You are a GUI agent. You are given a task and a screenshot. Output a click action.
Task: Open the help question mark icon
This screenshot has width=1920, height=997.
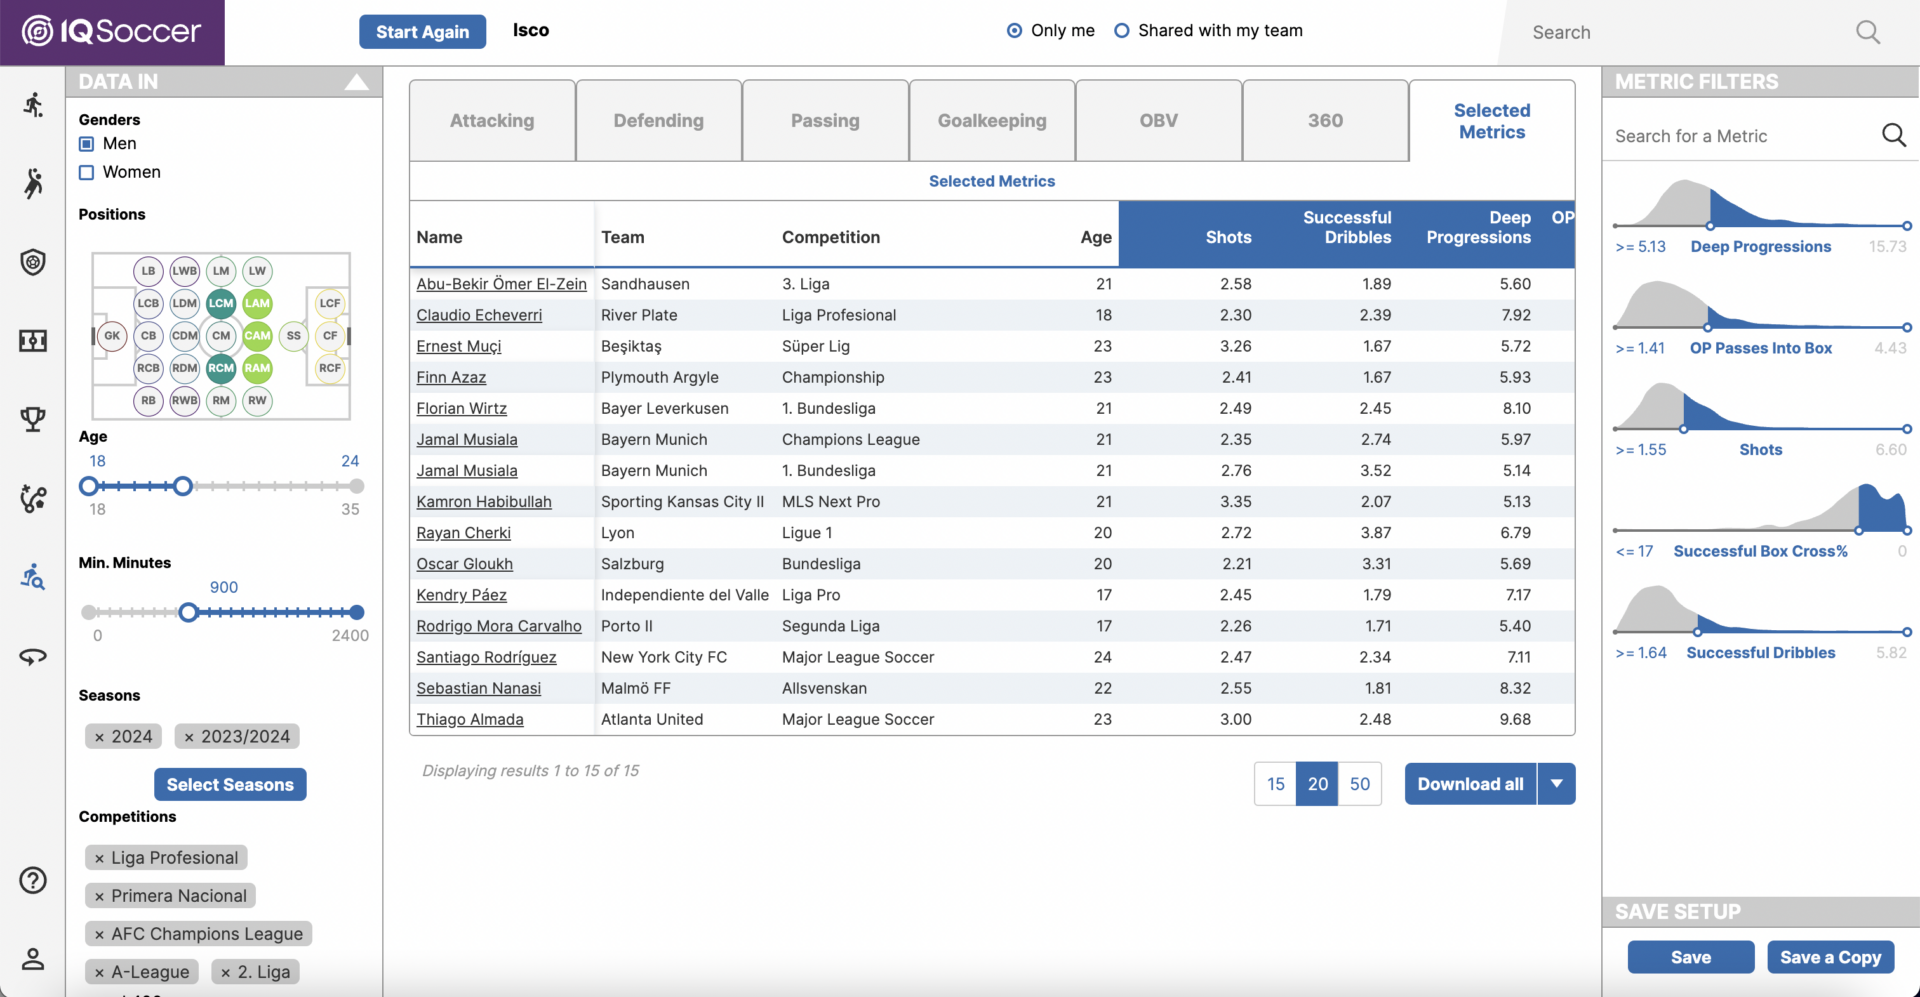point(33,880)
